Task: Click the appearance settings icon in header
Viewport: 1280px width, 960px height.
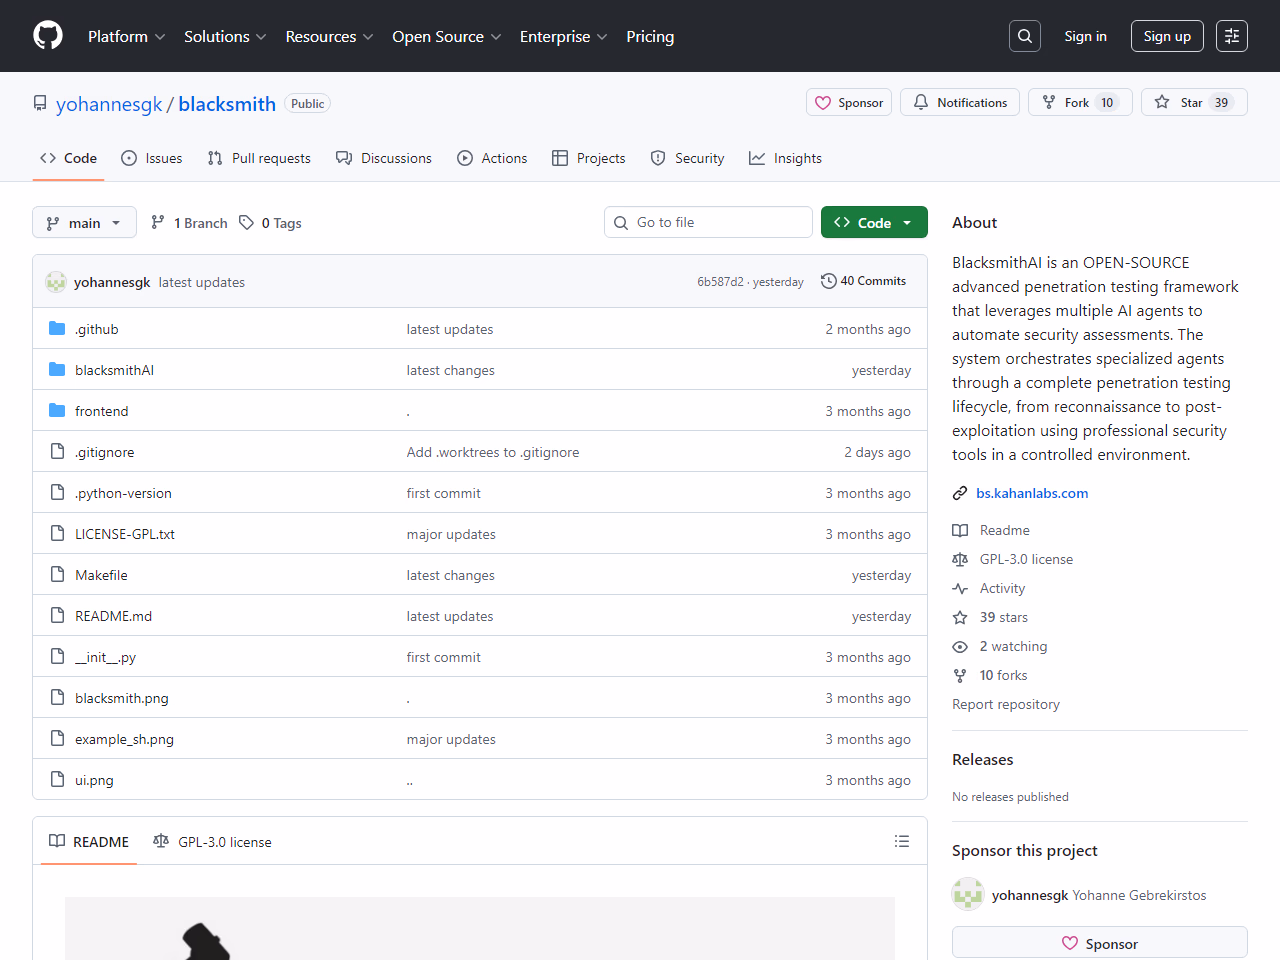Action: coord(1232,36)
